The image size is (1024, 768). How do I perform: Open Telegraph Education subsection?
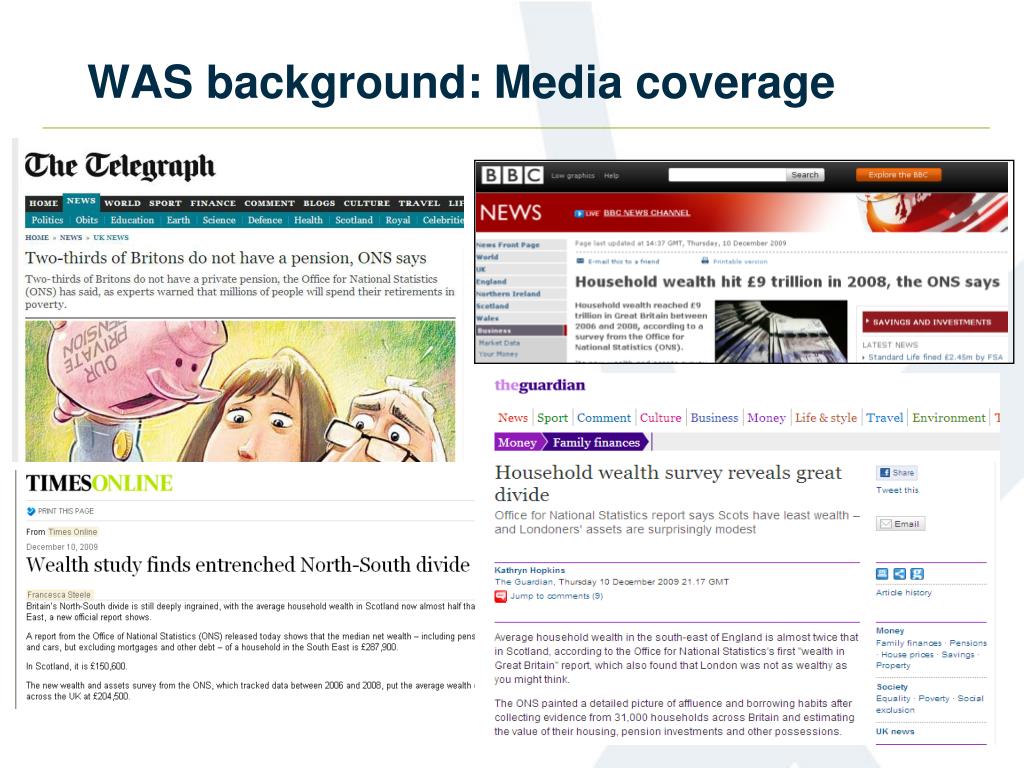[132, 220]
